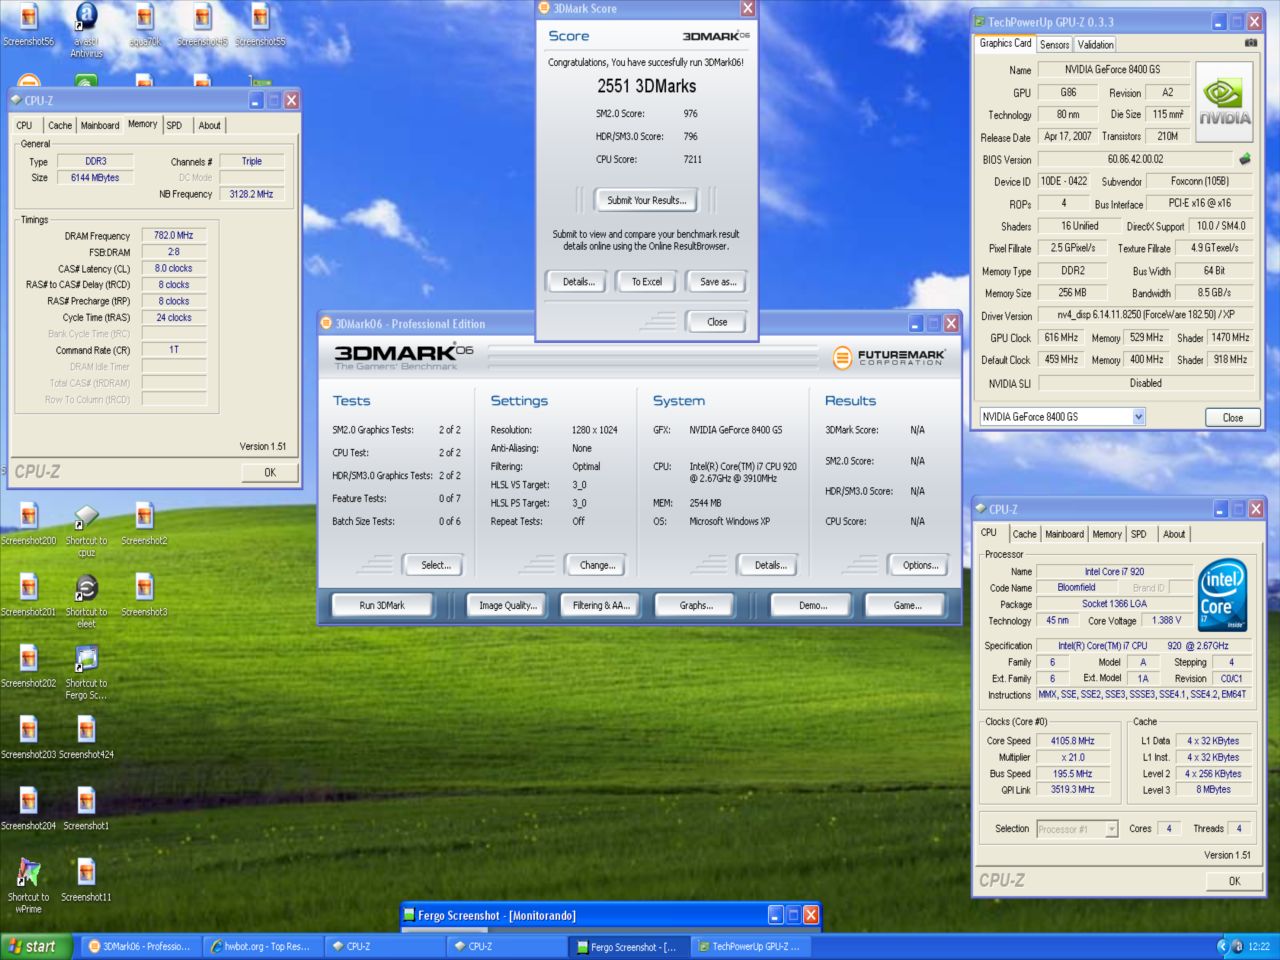Click the DRAM Frequency value 782.0 MHz
The width and height of the screenshot is (1280, 960).
(x=173, y=236)
